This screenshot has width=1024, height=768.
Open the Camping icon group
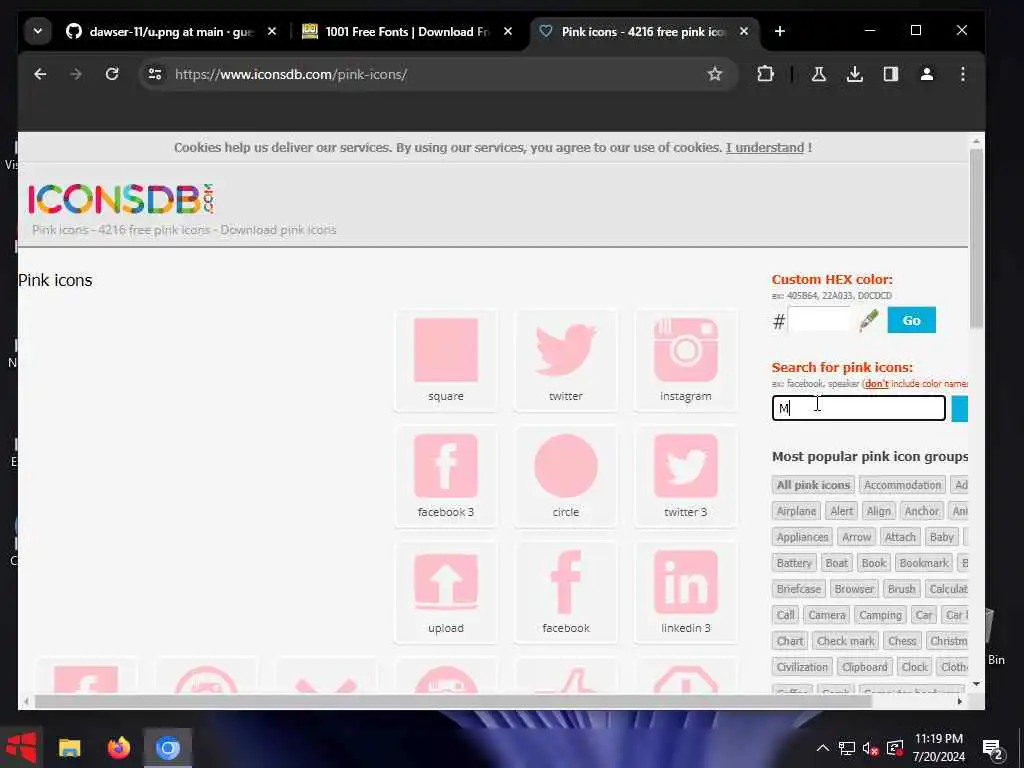click(880, 615)
